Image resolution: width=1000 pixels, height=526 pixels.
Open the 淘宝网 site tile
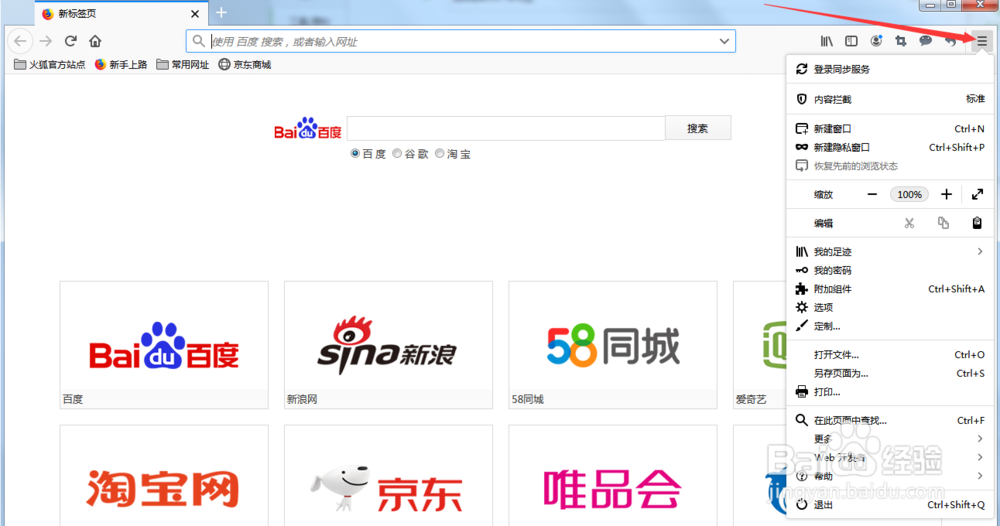tap(164, 476)
